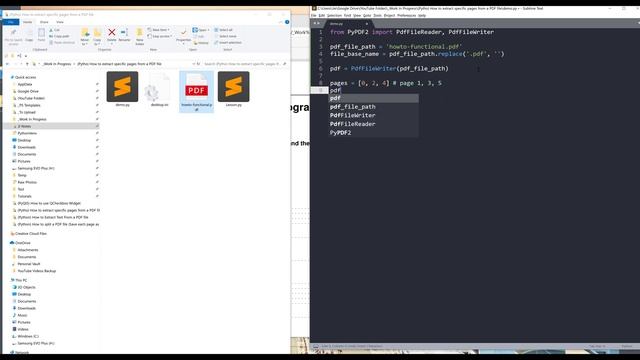Open Raw Photos folder in Quick access
The height and width of the screenshot is (360, 640).
(x=27, y=182)
